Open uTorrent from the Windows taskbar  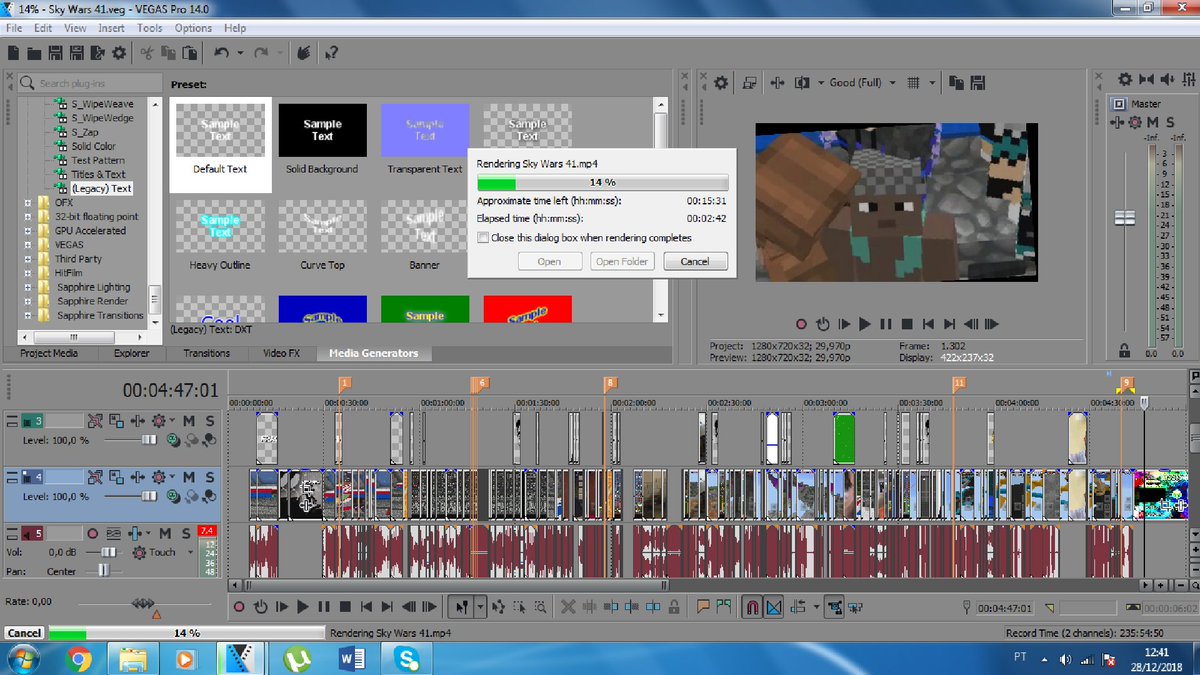(296, 658)
